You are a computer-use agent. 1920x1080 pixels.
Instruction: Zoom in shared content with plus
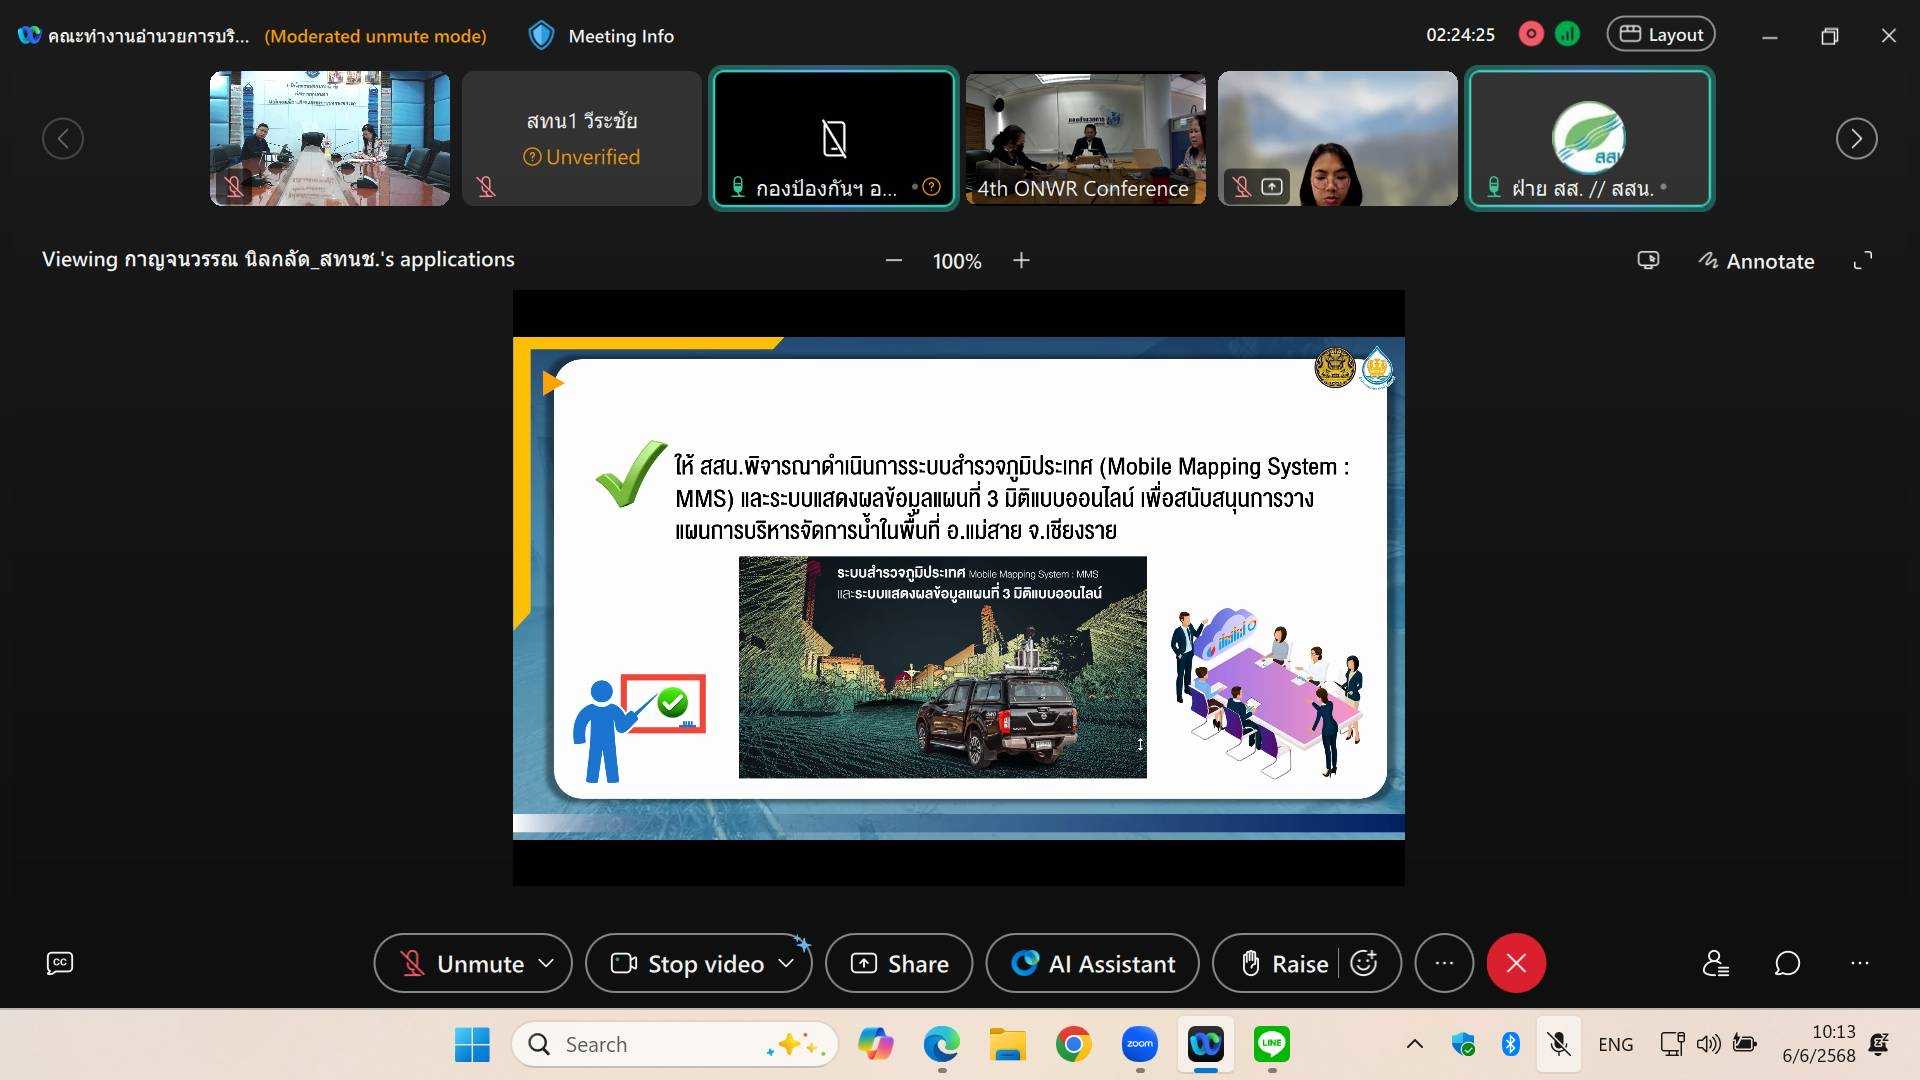coord(1021,261)
